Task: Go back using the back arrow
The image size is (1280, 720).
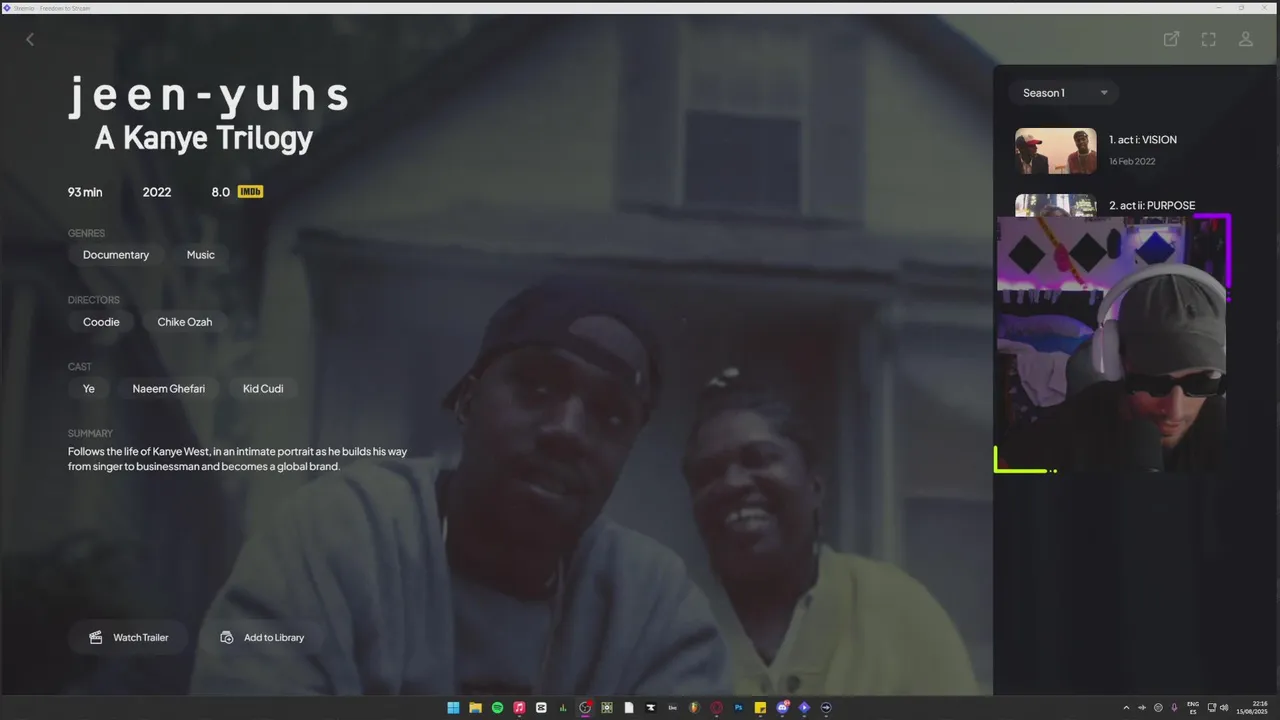Action: coord(30,39)
